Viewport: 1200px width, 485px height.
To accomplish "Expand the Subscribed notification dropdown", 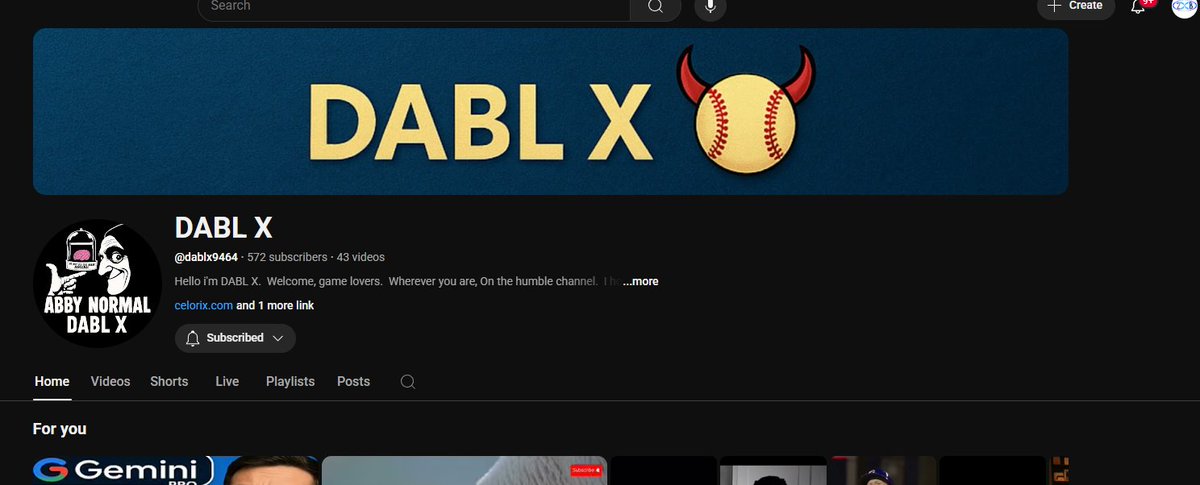I will 235,338.
